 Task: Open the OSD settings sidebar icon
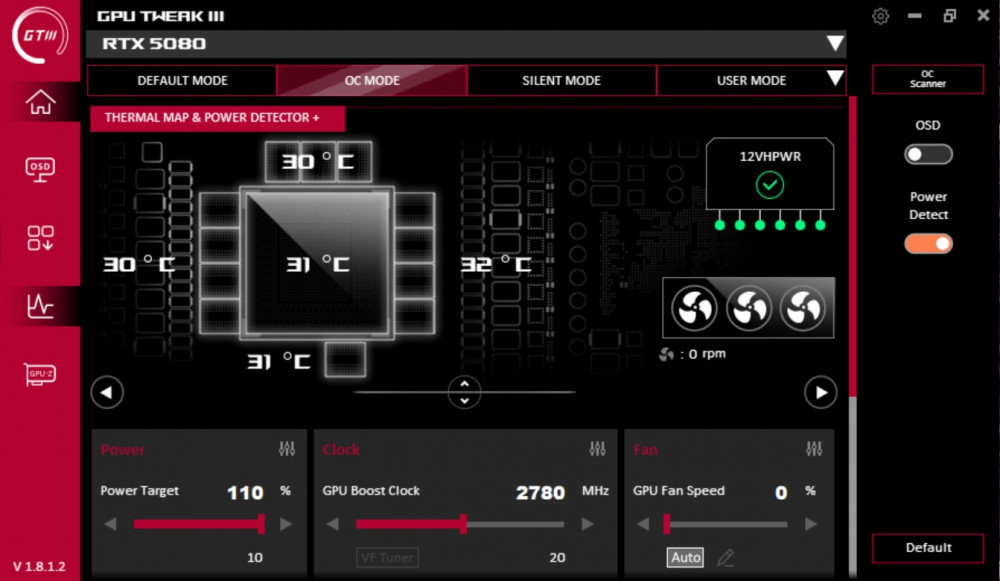[40, 169]
